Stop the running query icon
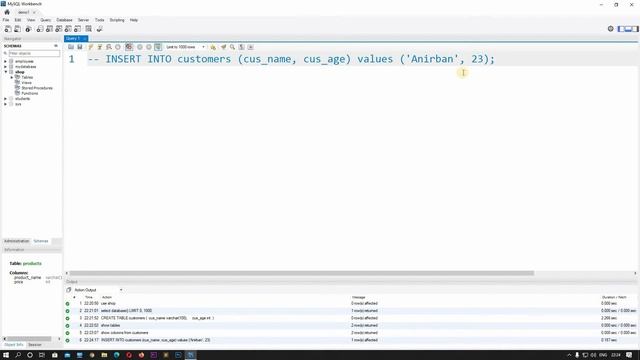Image resolution: width=640 pixels, height=360 pixels. pyautogui.click(x=118, y=47)
